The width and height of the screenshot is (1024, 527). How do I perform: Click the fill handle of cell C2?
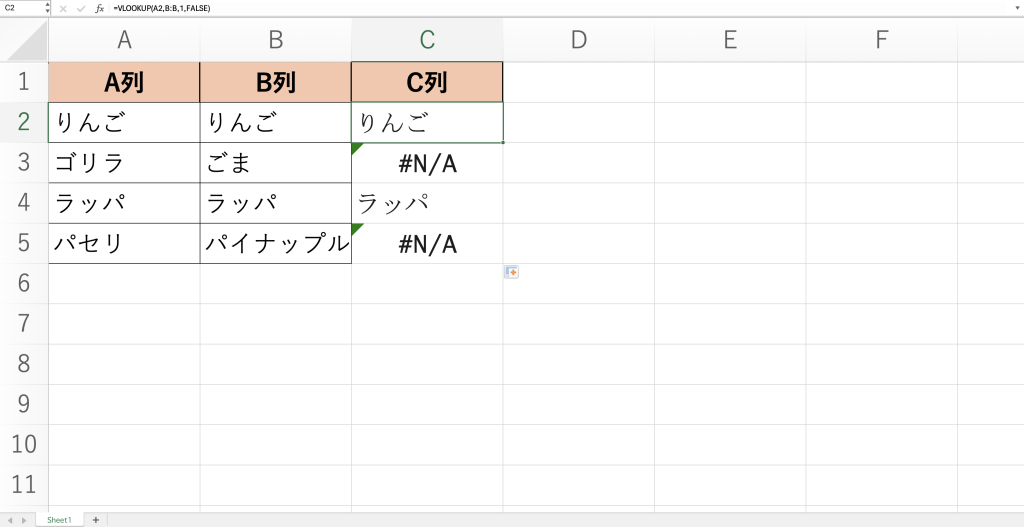(503, 142)
